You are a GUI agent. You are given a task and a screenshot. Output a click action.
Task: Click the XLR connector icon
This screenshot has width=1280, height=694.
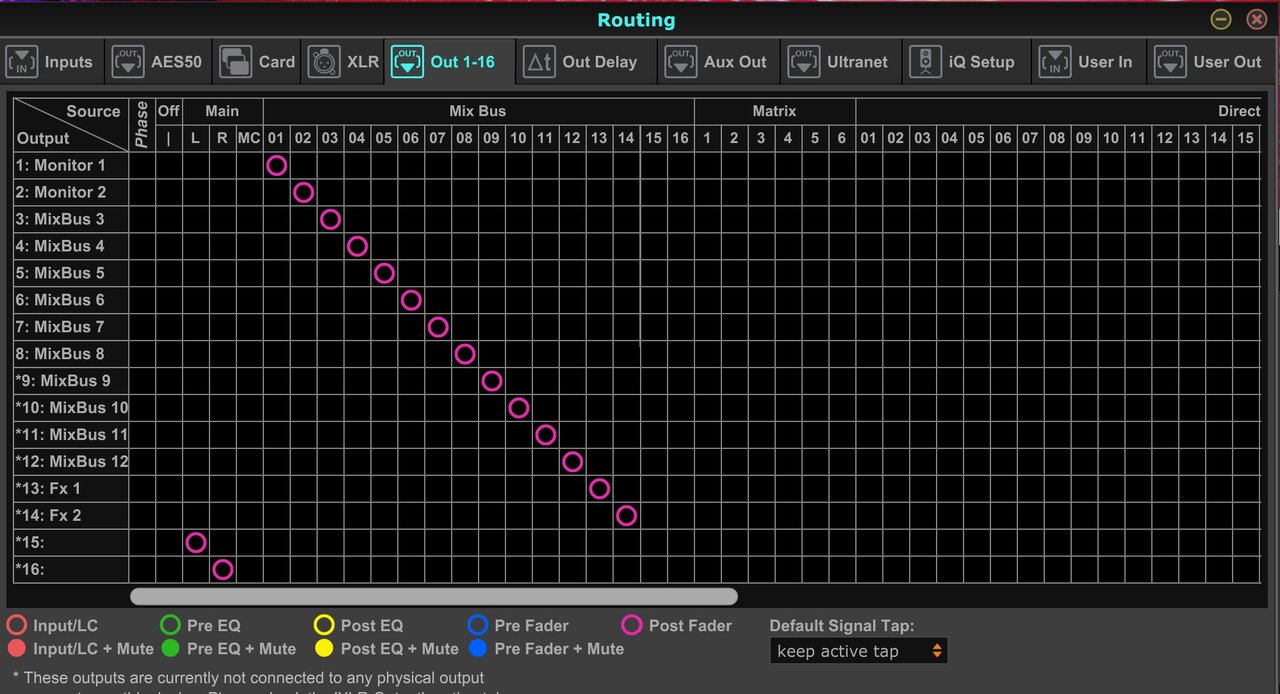pos(325,62)
